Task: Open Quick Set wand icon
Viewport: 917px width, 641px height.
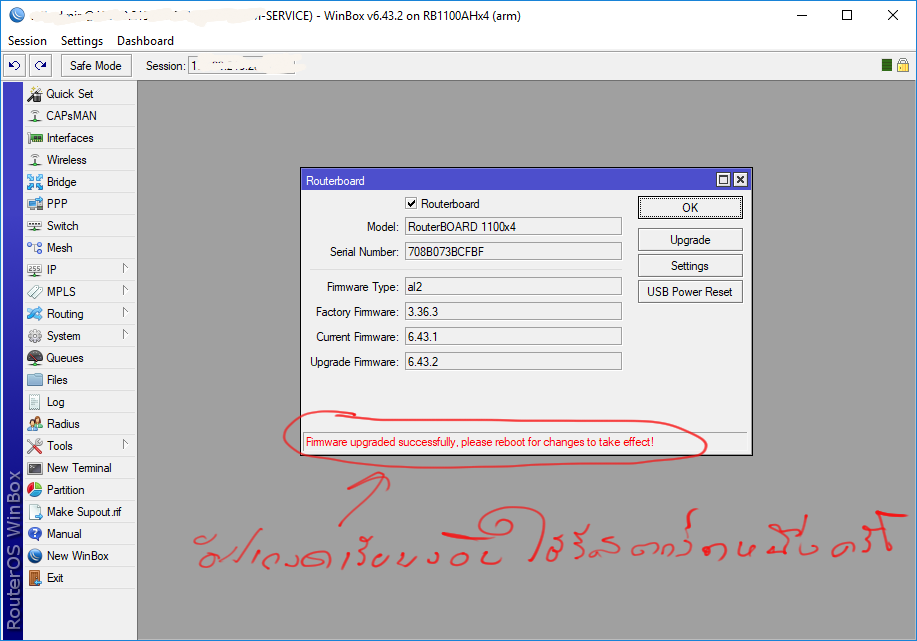Action: point(35,94)
